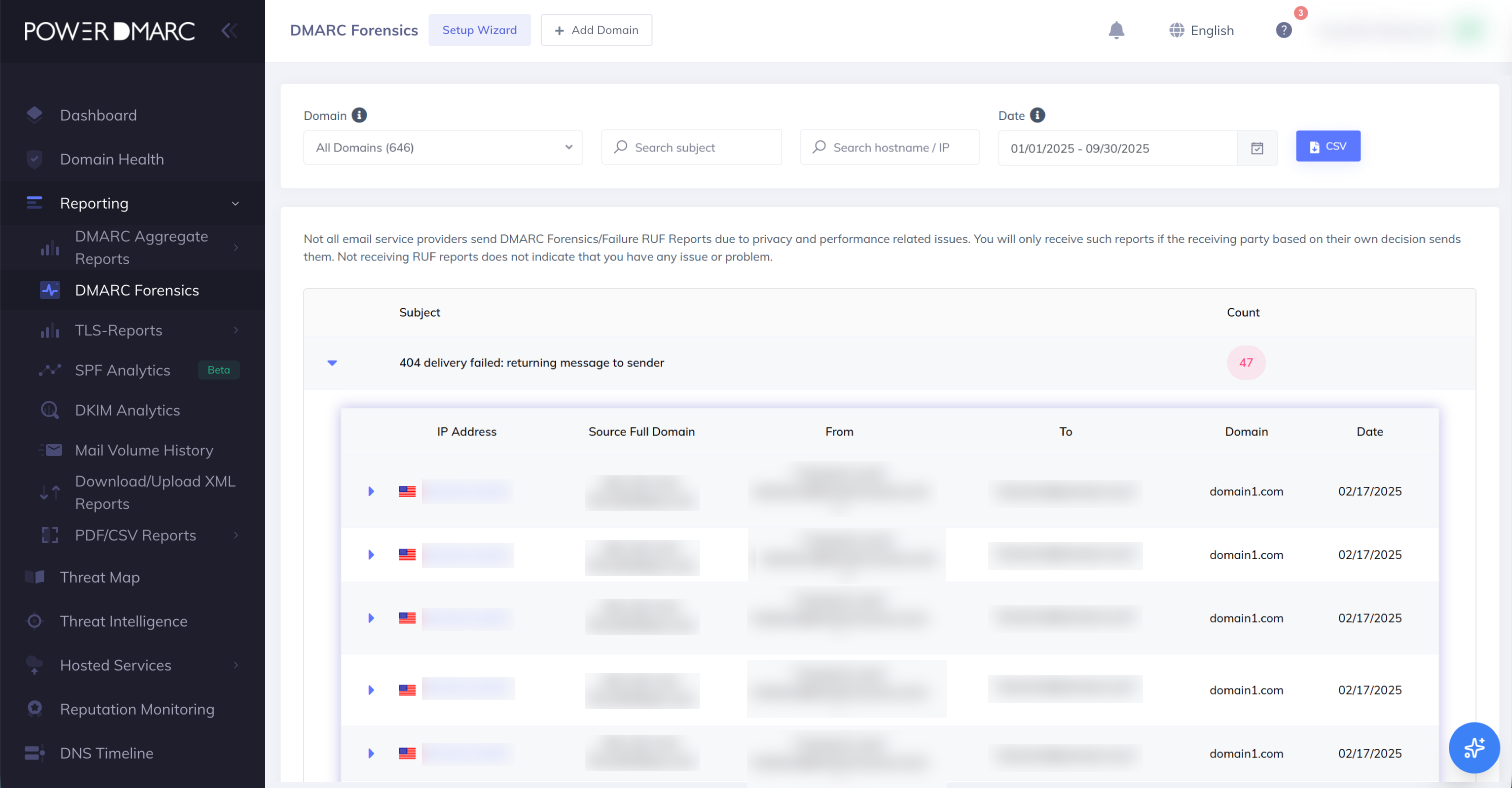Click the Subject column header
Image resolution: width=1512 pixels, height=788 pixels.
tap(420, 312)
